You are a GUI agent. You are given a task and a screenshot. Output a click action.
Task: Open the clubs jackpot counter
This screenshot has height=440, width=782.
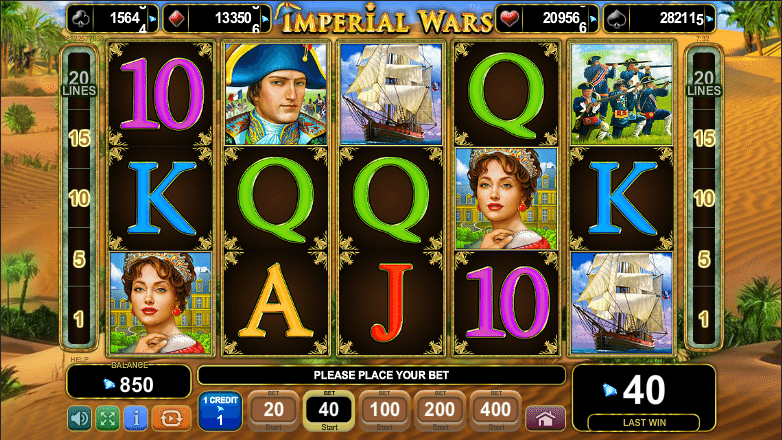click(x=113, y=19)
